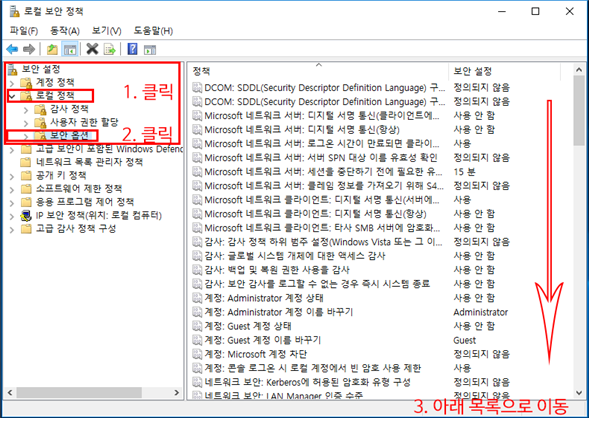Click the policy icon beside 계정: Administrator 계정 상태

(197, 298)
